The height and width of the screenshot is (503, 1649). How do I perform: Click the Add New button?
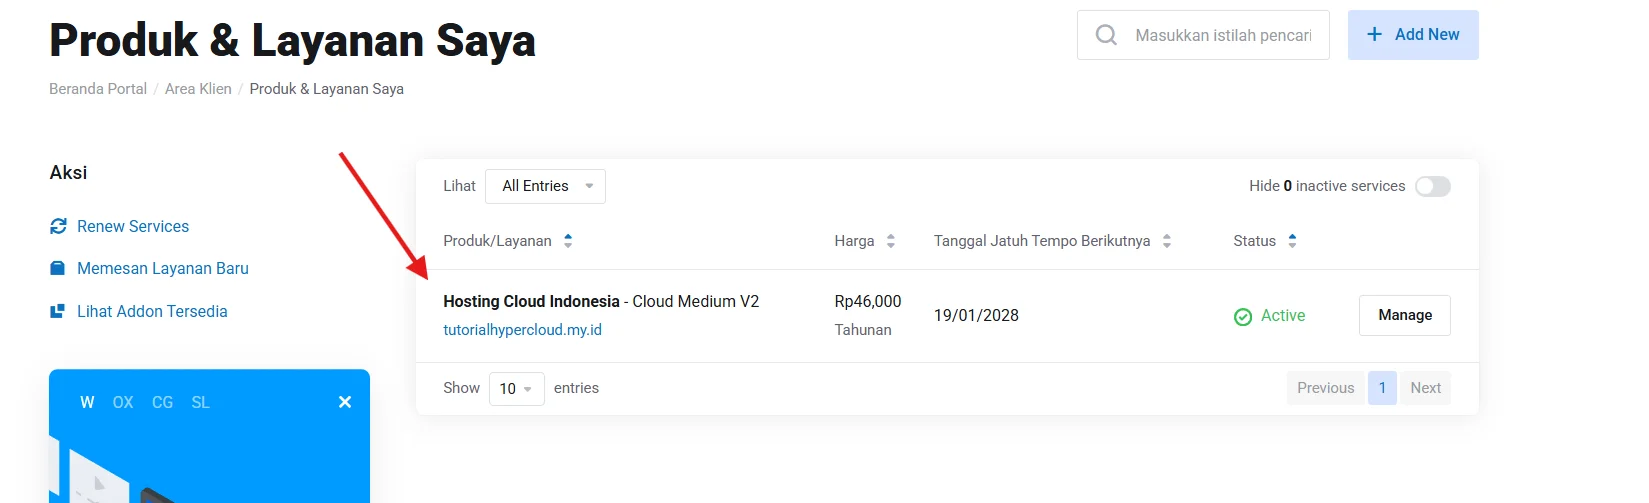click(x=1413, y=35)
